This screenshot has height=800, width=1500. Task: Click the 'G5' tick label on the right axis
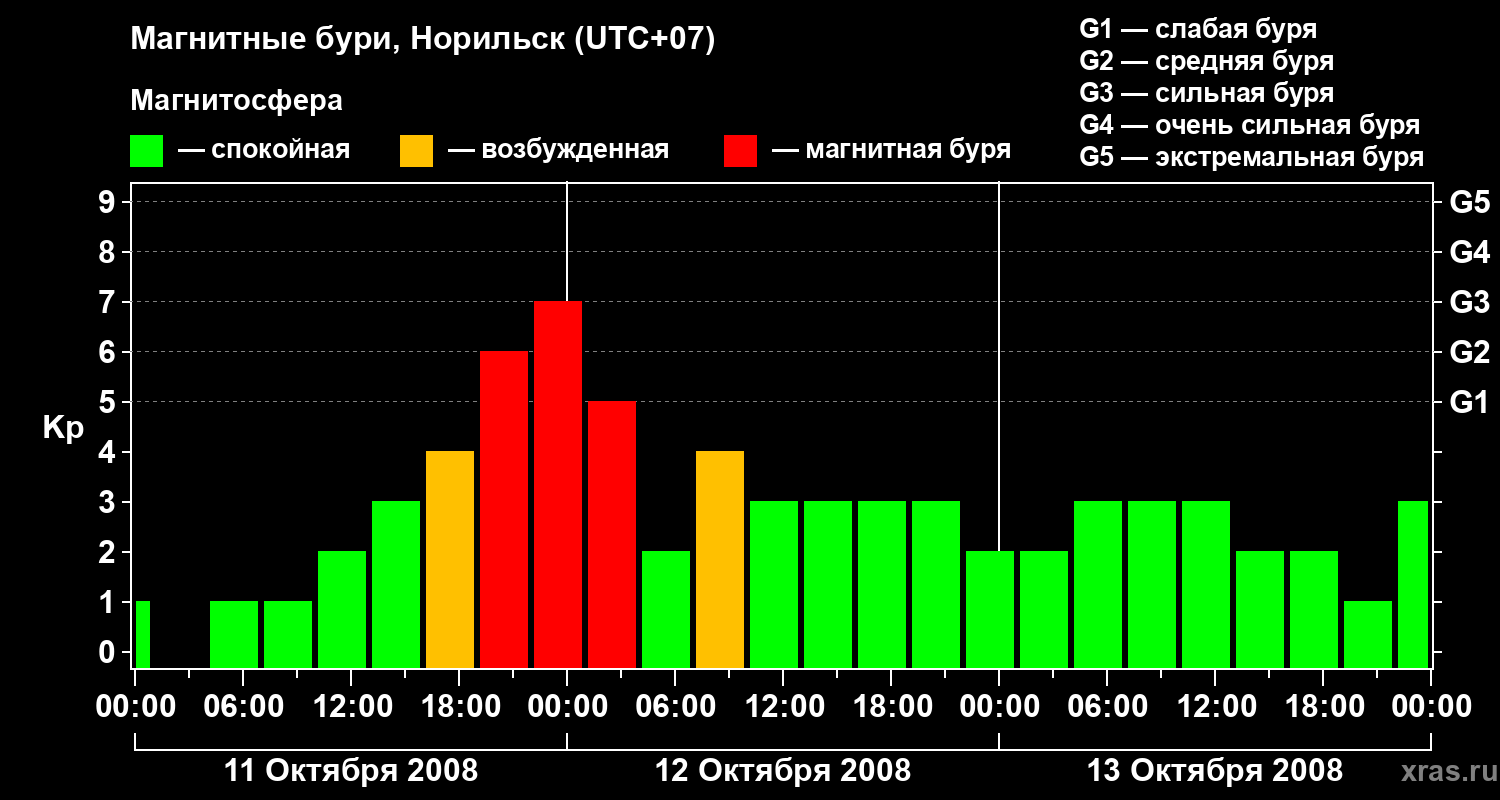coord(1469,203)
